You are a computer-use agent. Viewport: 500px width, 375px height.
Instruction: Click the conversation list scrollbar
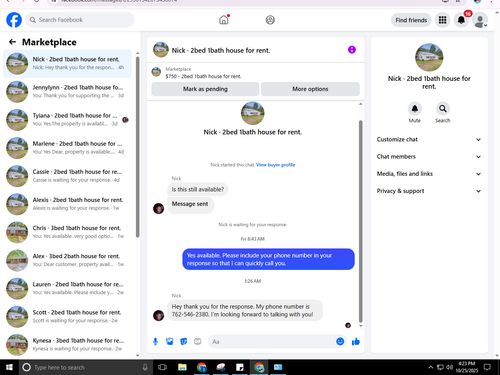coord(137,147)
